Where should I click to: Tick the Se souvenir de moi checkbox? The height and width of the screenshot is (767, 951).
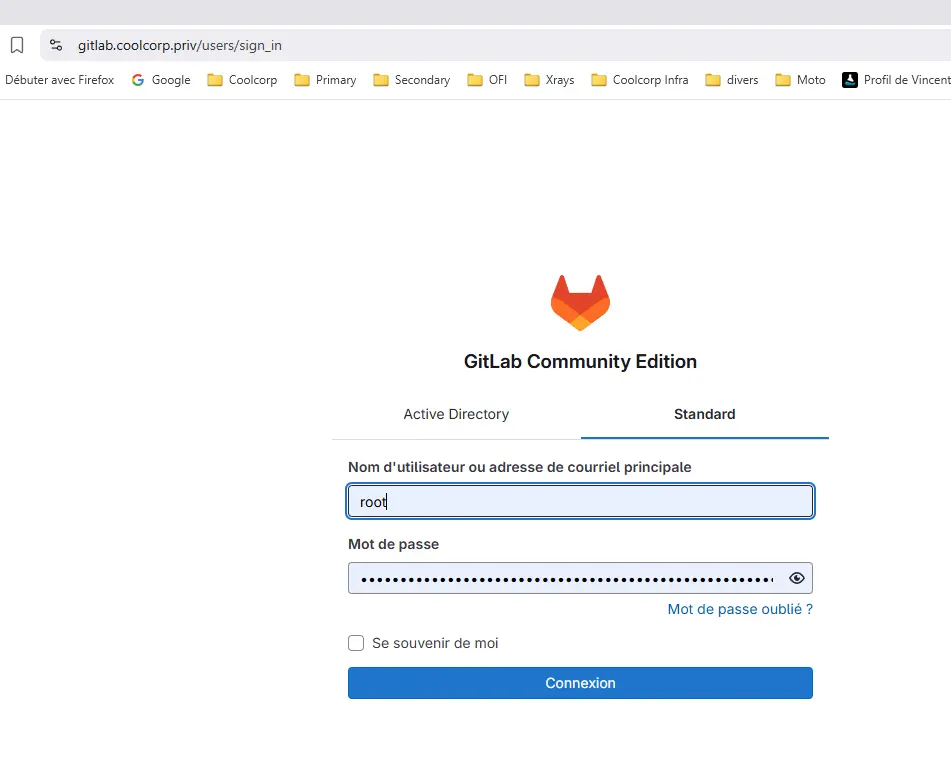click(x=356, y=643)
